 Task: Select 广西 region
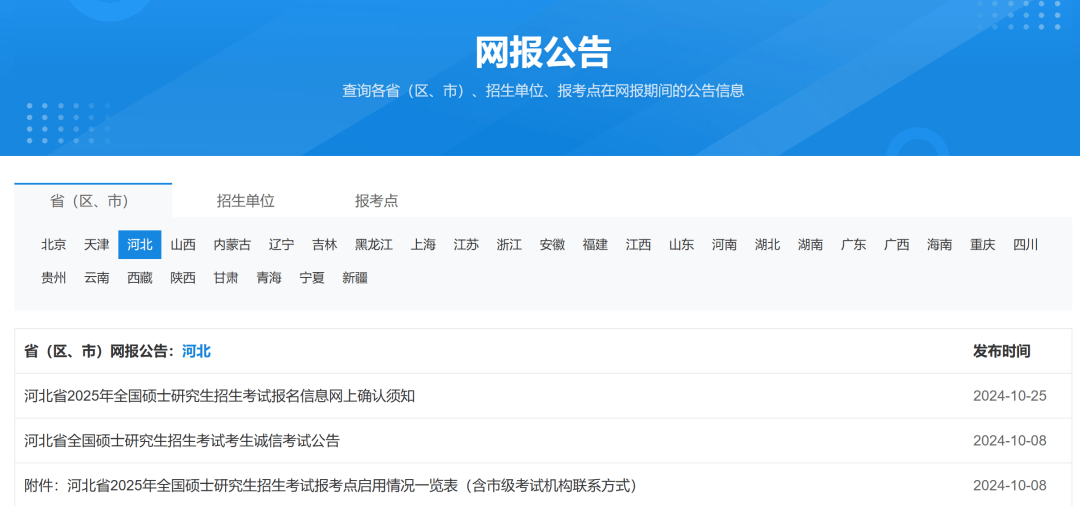(x=897, y=244)
